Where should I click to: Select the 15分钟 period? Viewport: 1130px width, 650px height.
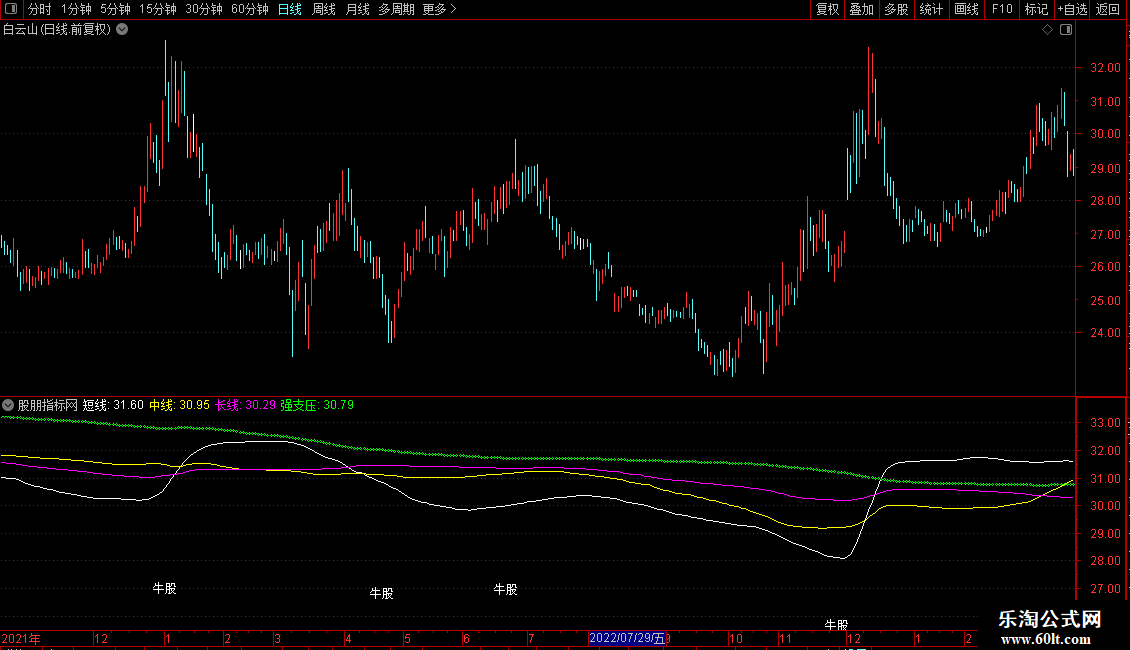point(158,9)
